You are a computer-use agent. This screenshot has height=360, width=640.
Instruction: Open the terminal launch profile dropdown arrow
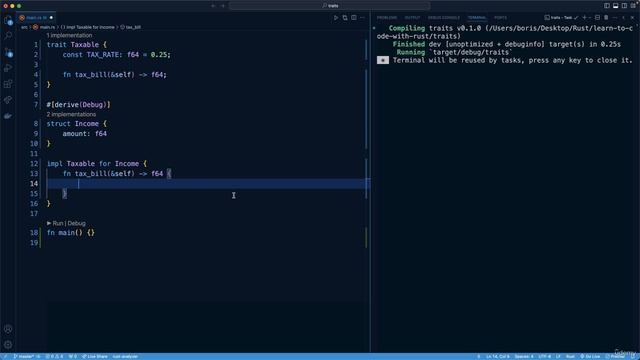[x=590, y=18]
